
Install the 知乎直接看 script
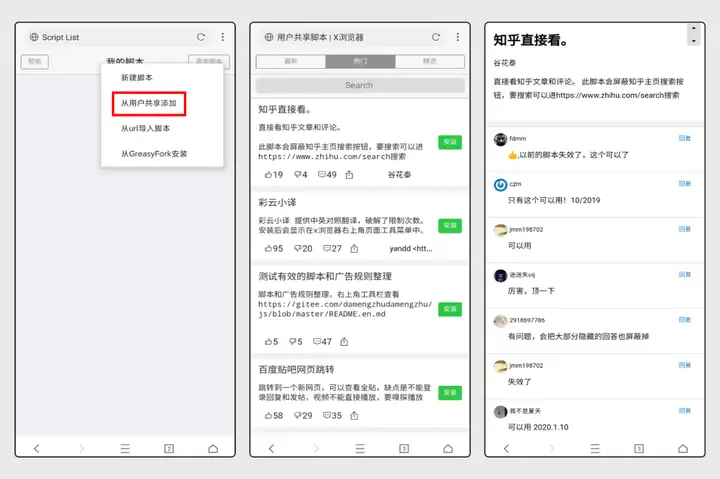tap(450, 142)
